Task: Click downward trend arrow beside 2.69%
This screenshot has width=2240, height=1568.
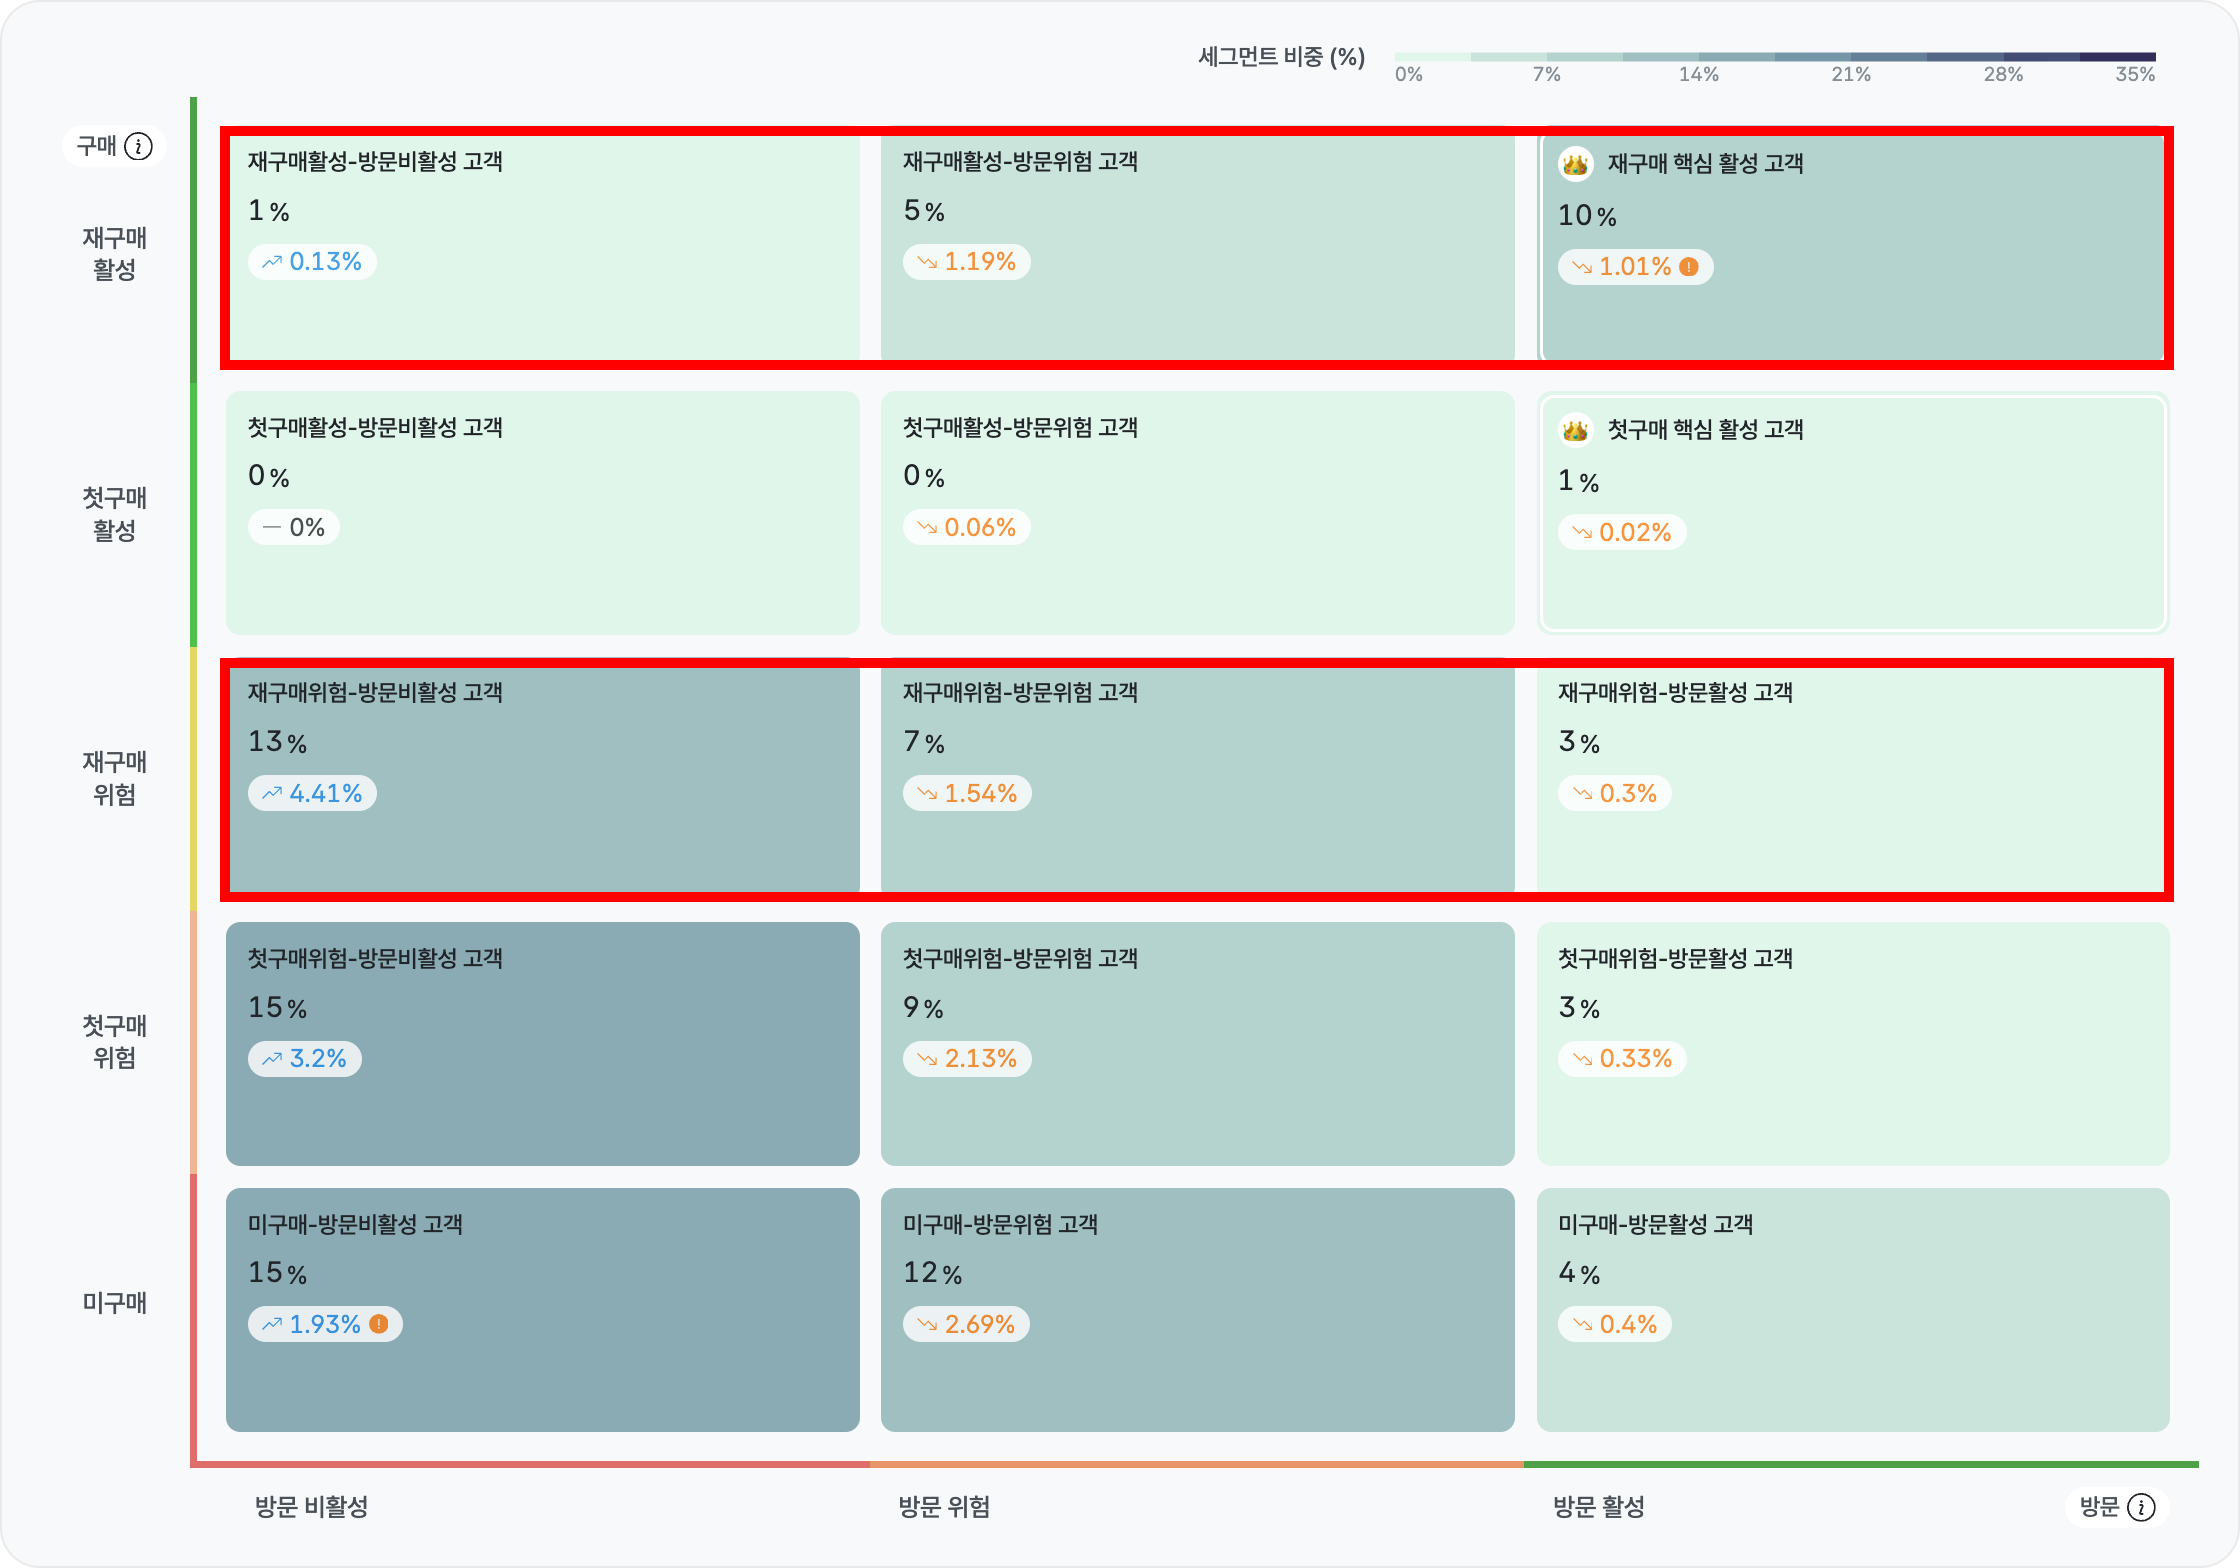Action: tap(927, 1324)
